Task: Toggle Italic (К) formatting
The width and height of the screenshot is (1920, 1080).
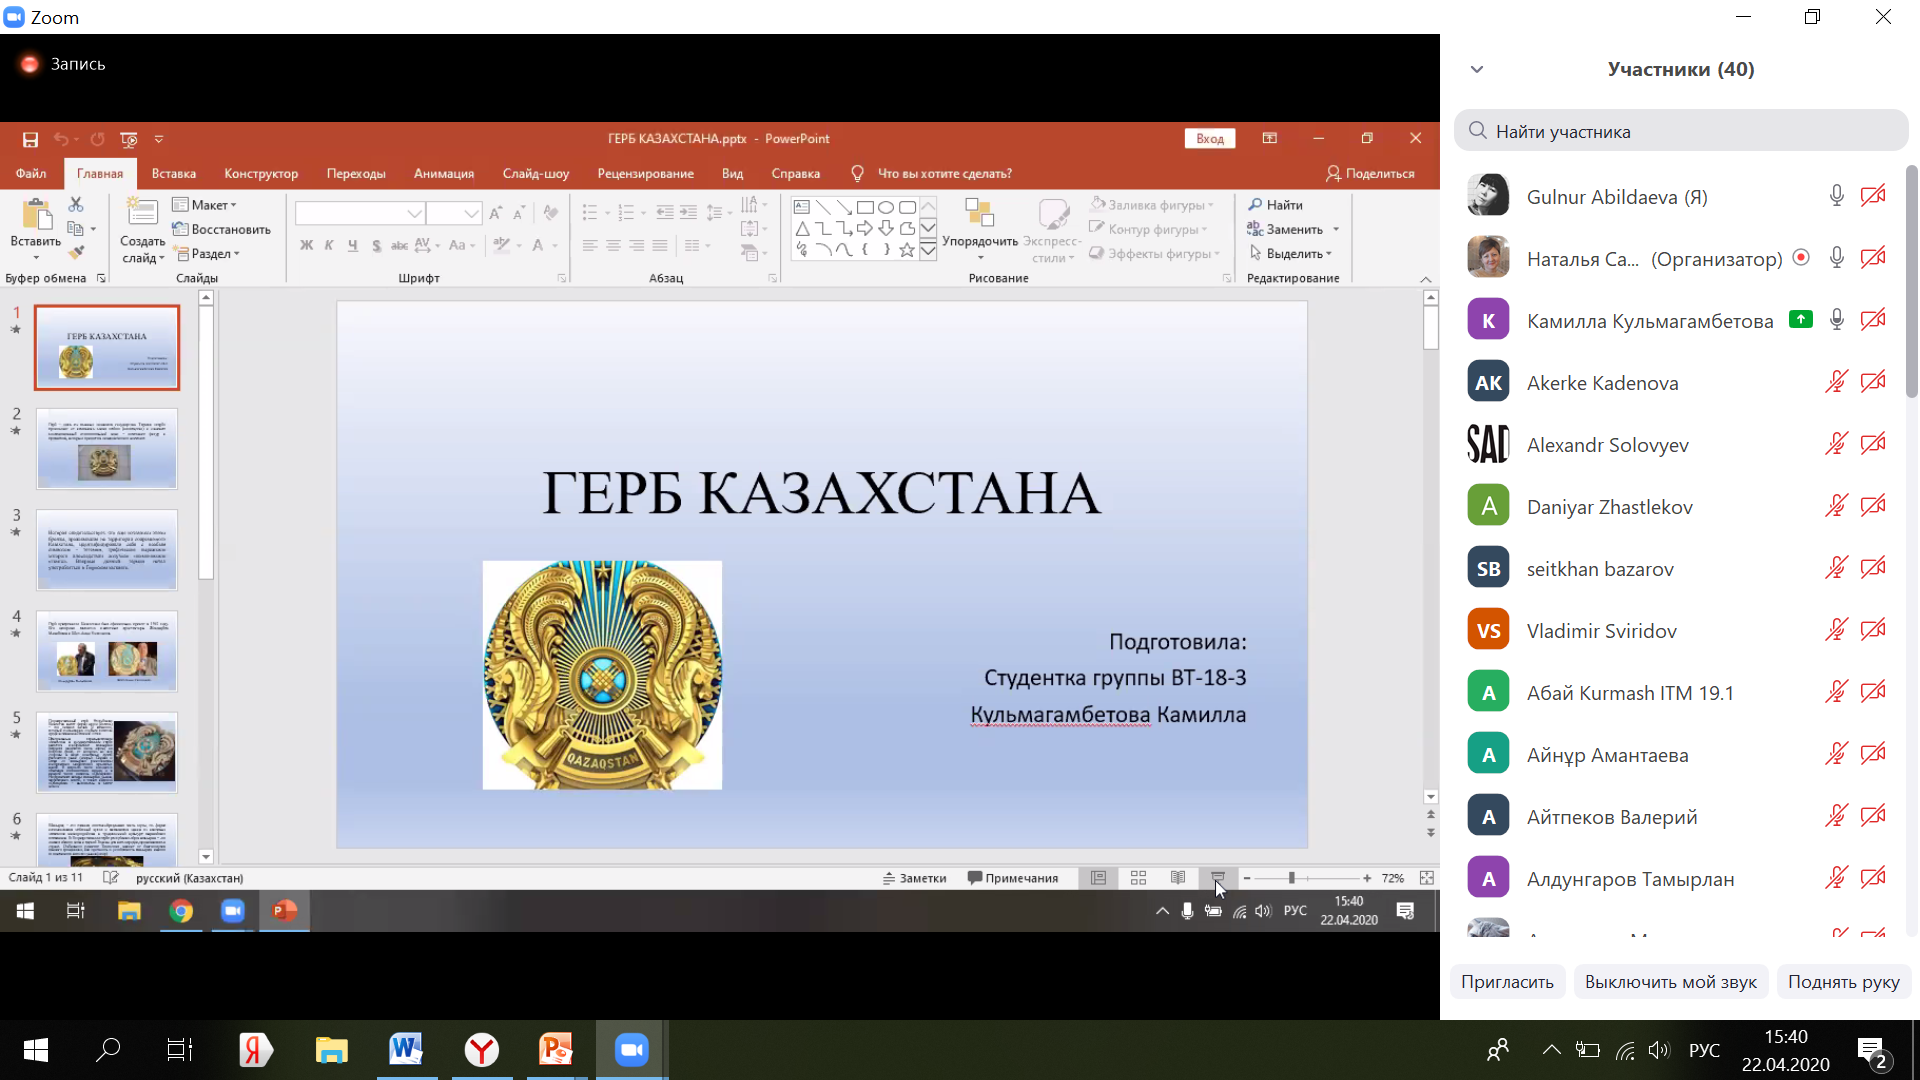Action: click(329, 245)
